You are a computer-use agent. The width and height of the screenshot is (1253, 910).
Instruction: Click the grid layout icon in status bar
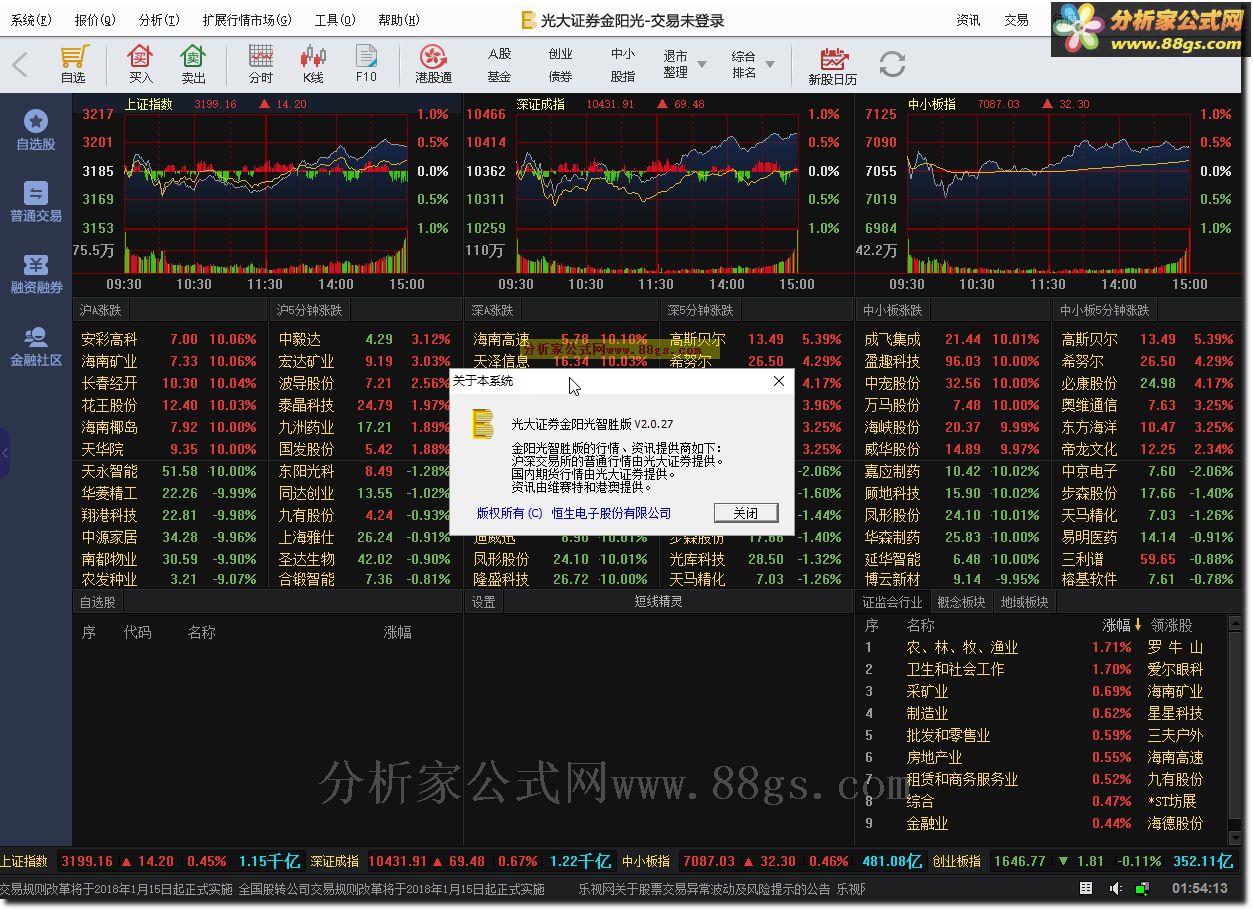pyautogui.click(x=1086, y=888)
